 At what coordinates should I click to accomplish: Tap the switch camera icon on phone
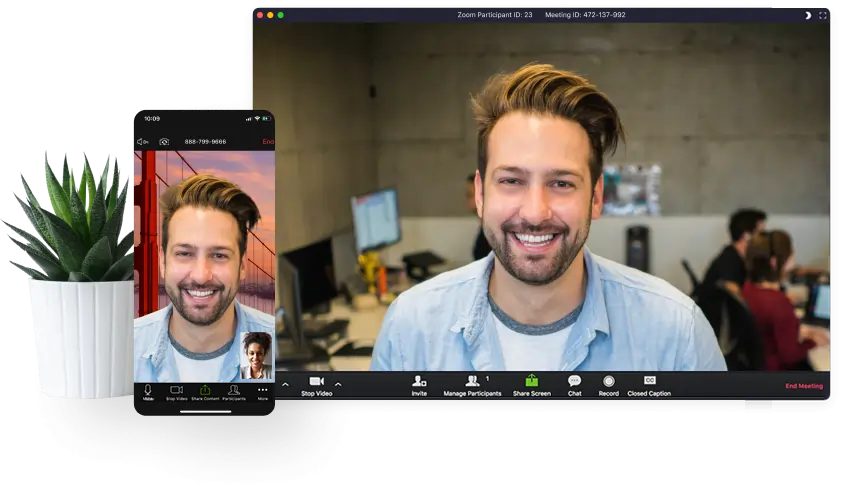point(164,141)
